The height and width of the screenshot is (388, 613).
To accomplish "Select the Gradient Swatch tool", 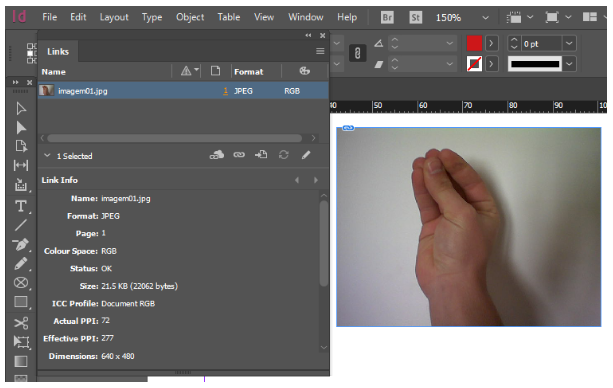I will 21,361.
